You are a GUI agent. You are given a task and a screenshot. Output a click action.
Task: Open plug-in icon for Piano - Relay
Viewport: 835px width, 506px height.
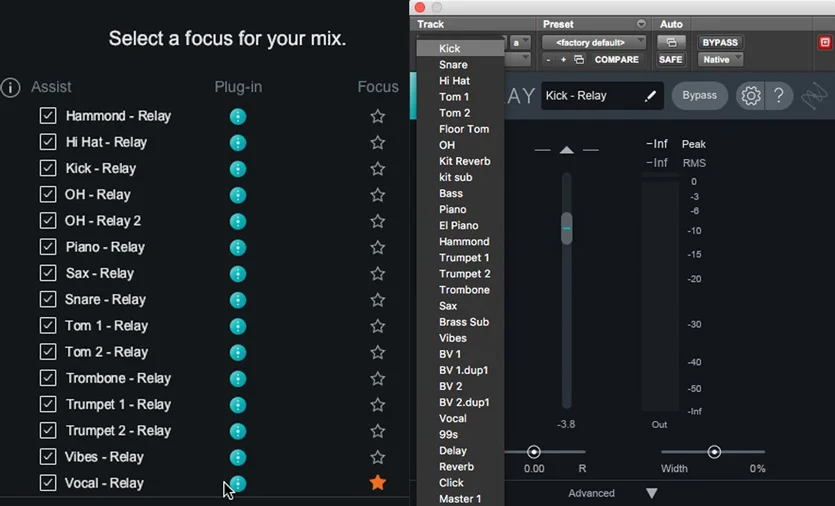pyautogui.click(x=238, y=247)
